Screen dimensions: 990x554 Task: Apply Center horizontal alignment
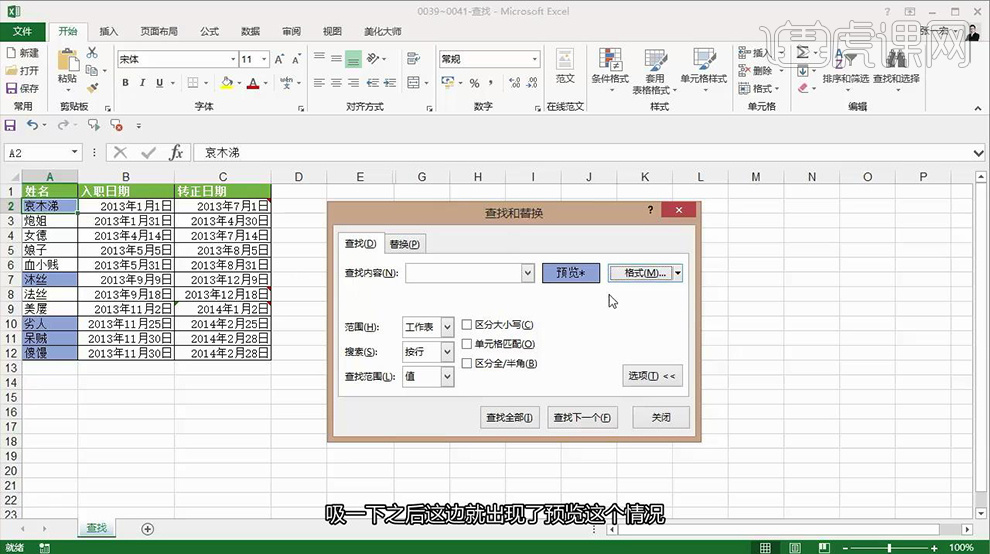click(336, 83)
